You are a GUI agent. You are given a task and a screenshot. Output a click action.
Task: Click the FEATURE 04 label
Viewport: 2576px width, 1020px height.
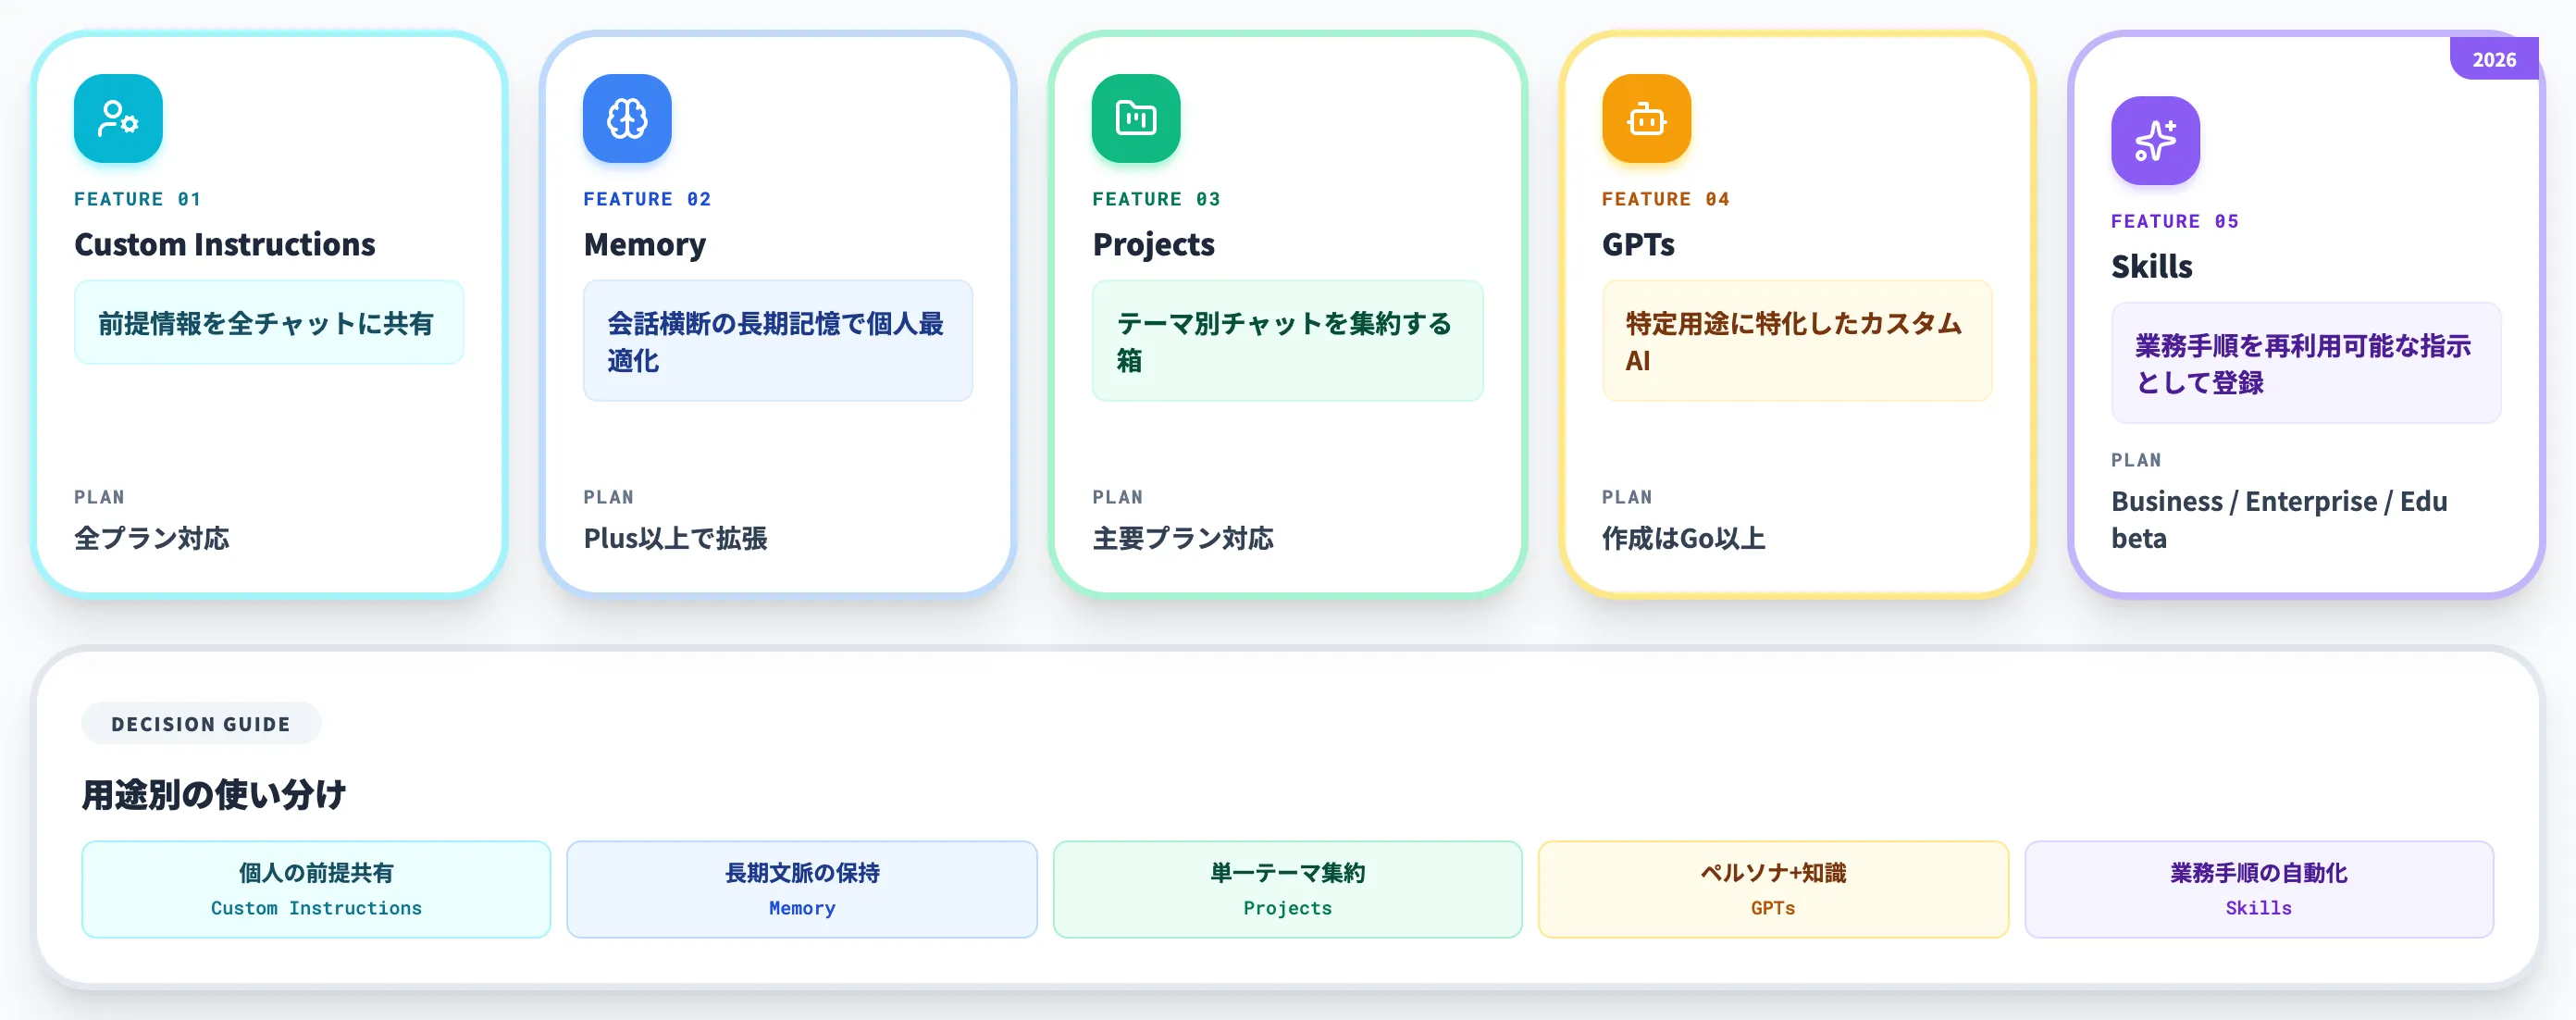click(x=1666, y=199)
